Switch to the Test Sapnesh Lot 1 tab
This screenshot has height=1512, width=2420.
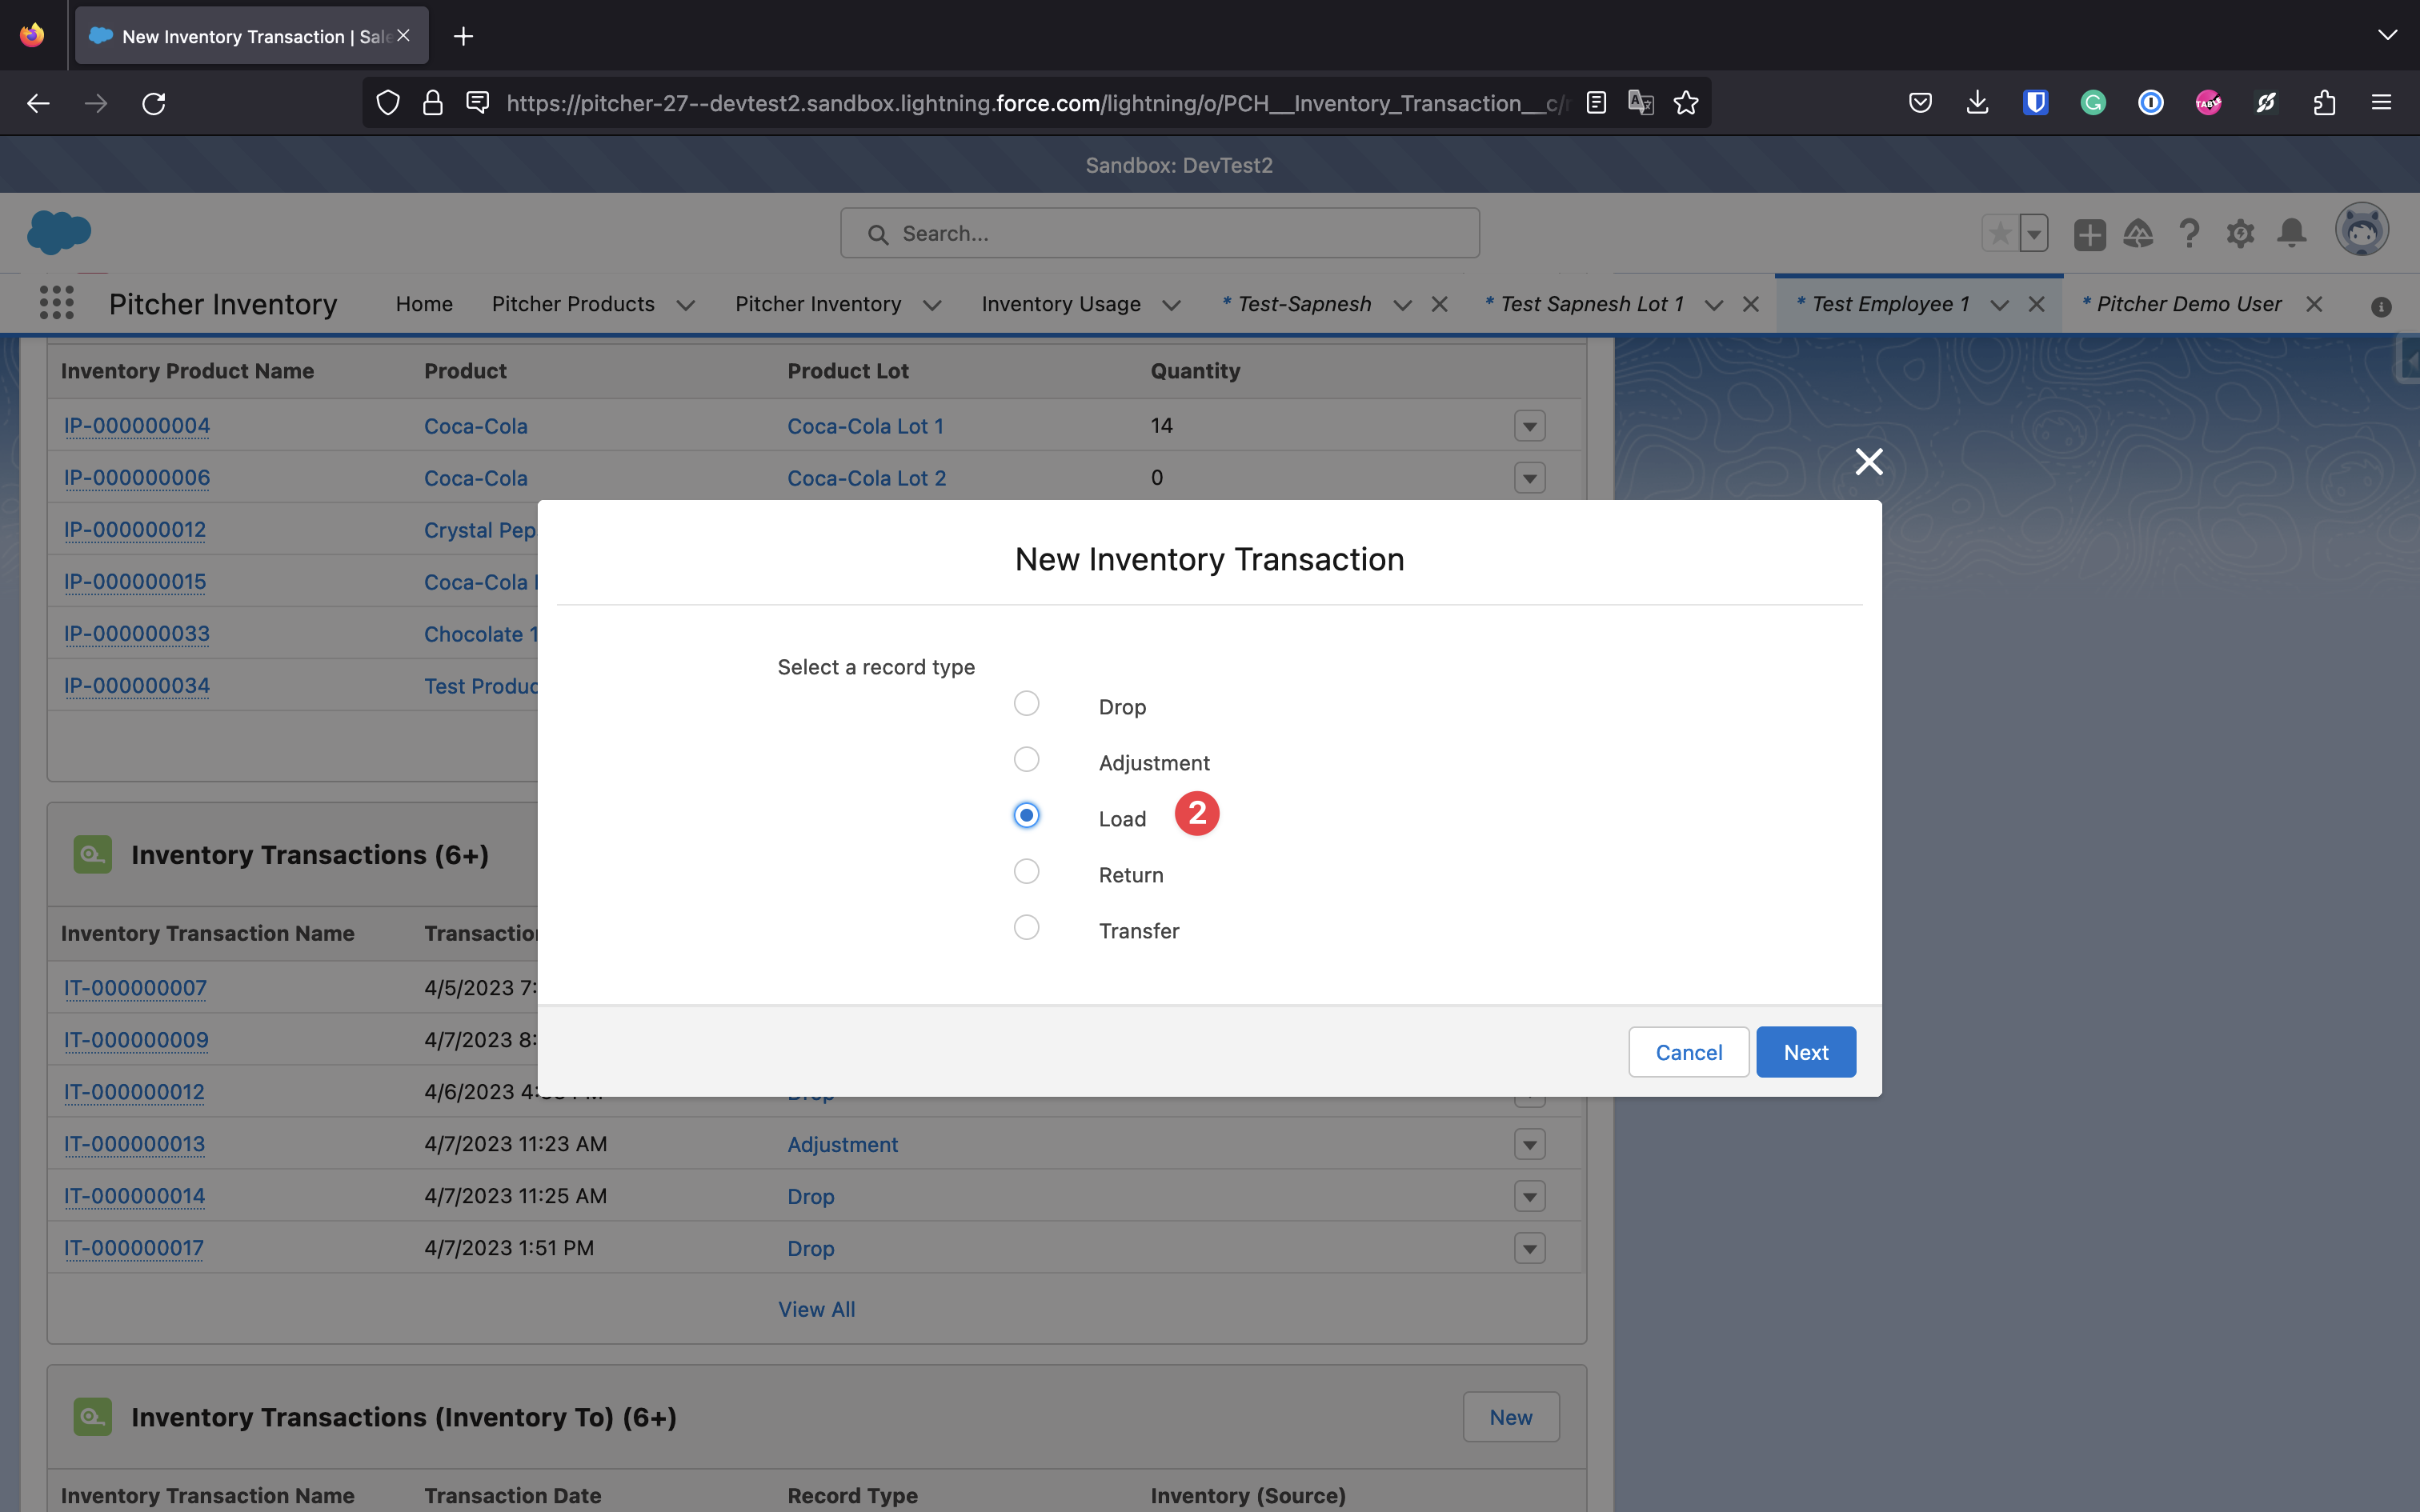click(x=1591, y=304)
